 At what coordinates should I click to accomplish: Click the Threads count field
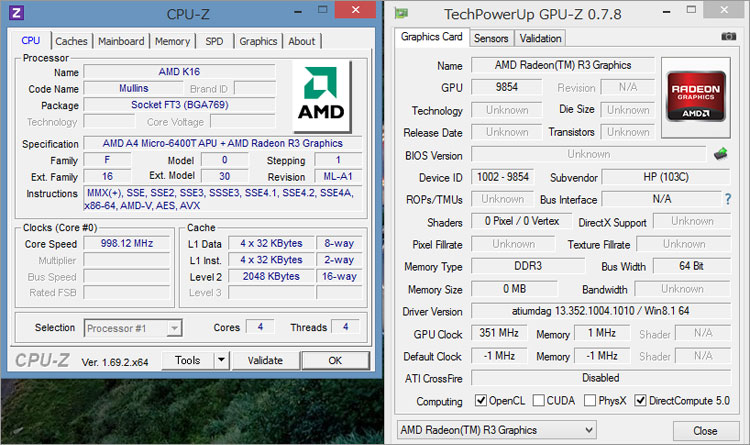(x=345, y=326)
